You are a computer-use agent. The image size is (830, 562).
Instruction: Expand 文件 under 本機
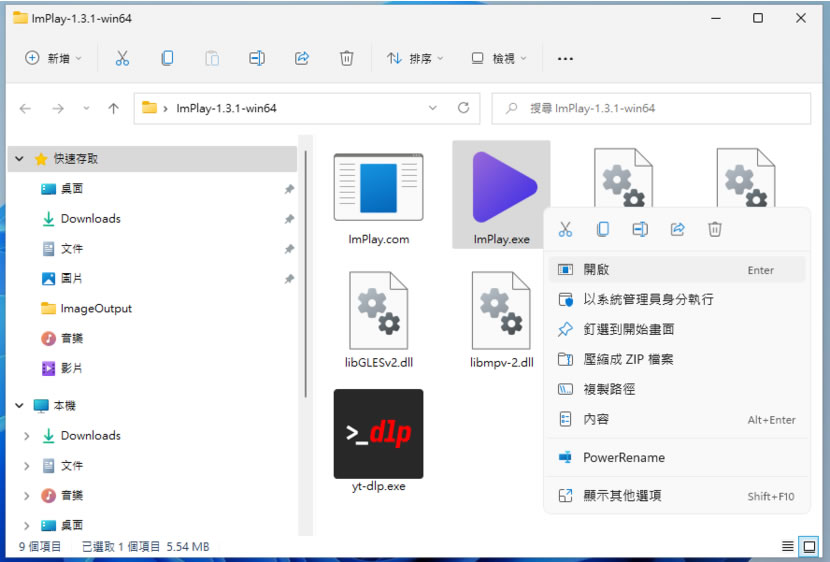[x=26, y=466]
